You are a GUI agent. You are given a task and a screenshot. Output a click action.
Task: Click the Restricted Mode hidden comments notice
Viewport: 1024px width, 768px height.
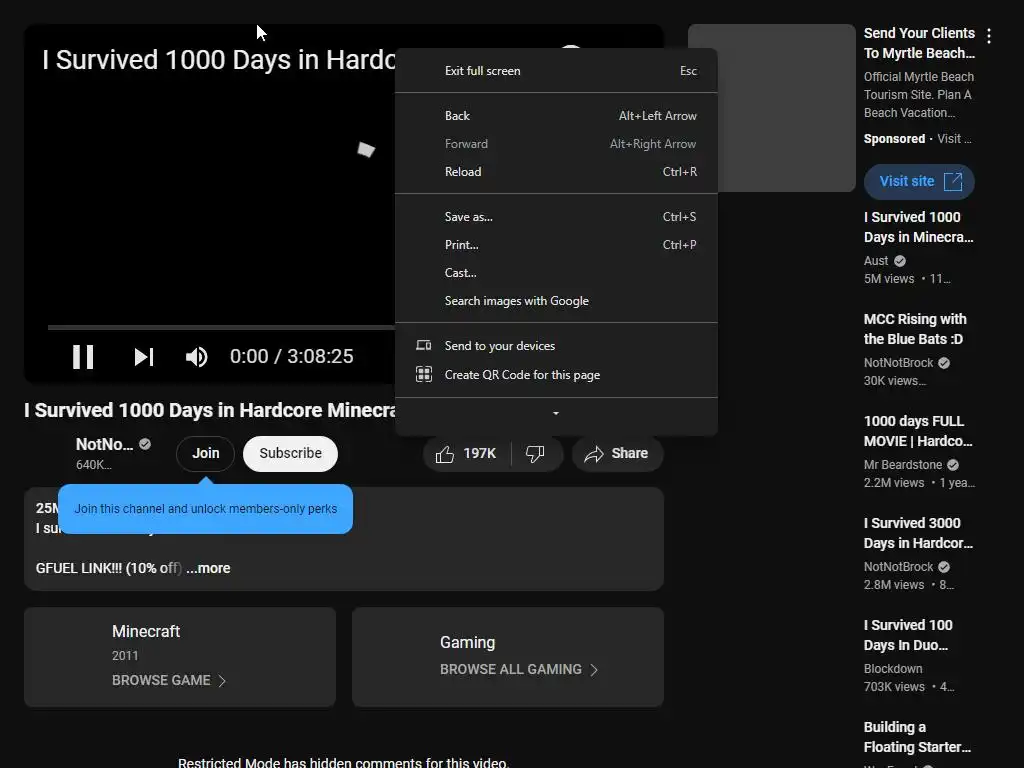click(344, 762)
